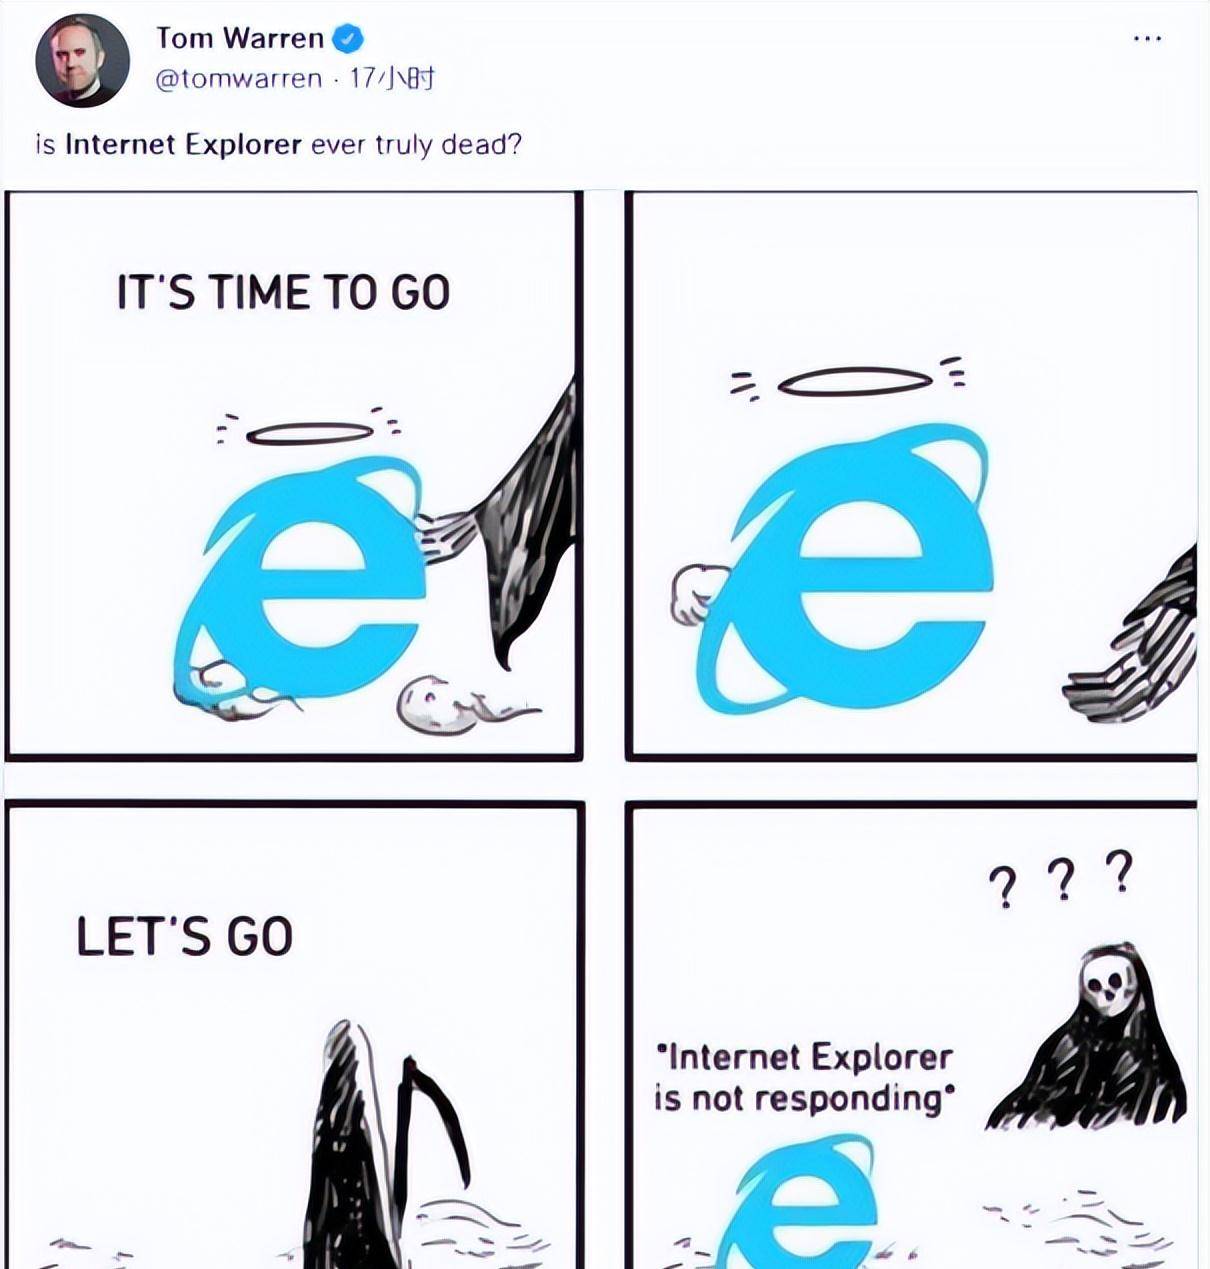
Task: Click the halo above the first panel's logo
Action: point(308,433)
